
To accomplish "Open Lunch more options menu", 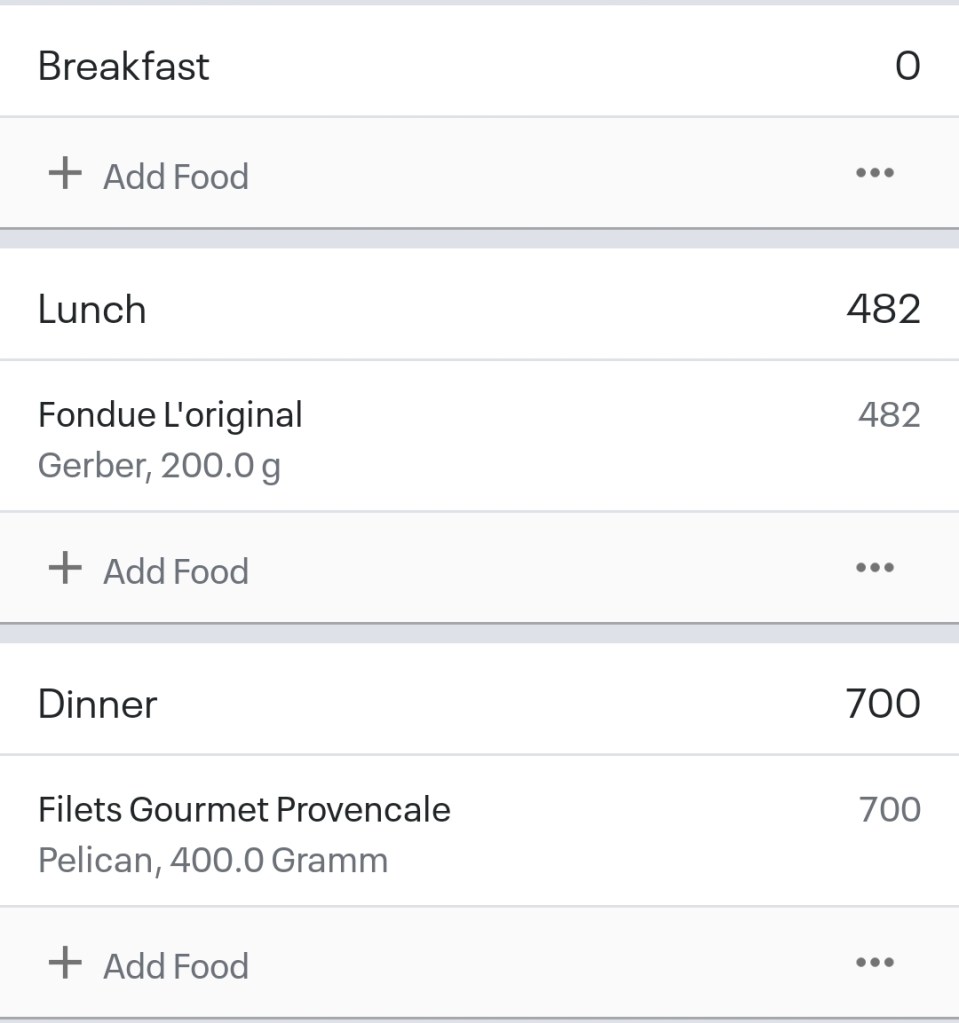I will tap(875, 568).
